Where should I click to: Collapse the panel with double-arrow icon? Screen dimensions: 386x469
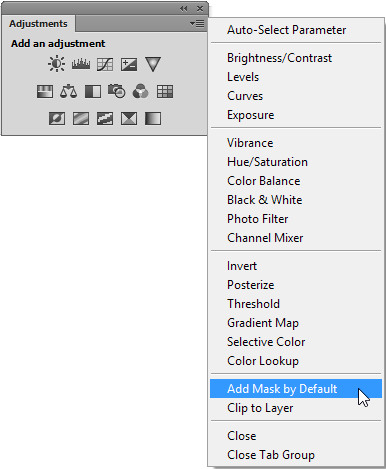pos(184,9)
